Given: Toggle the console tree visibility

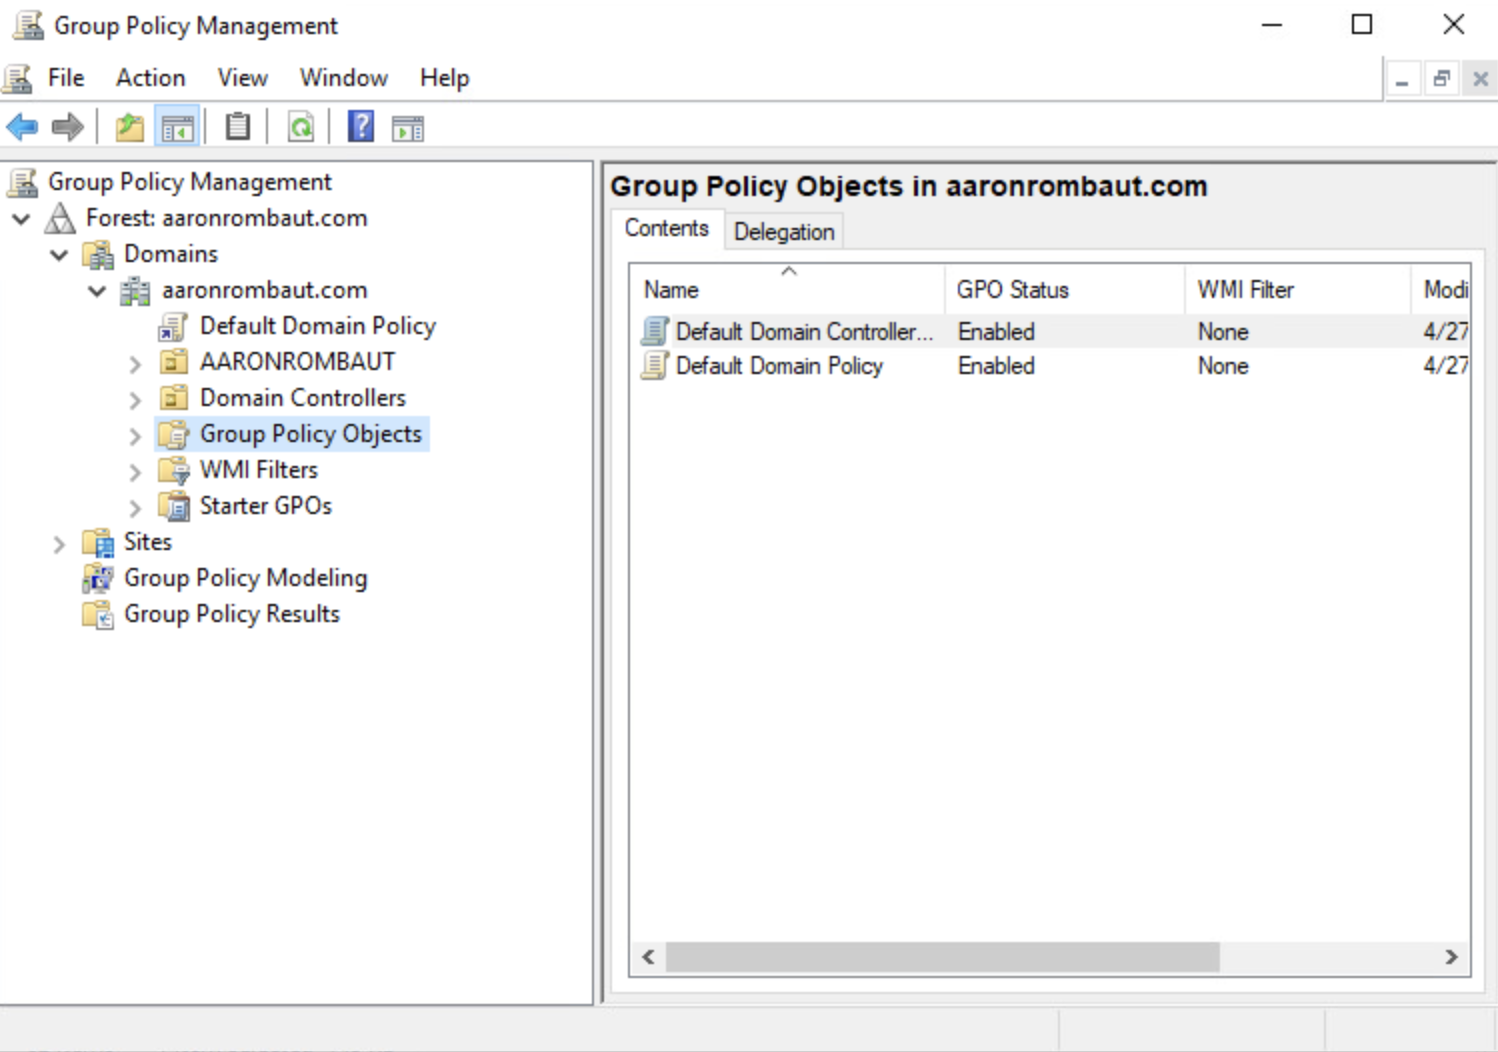Looking at the screenshot, I should click(178, 127).
